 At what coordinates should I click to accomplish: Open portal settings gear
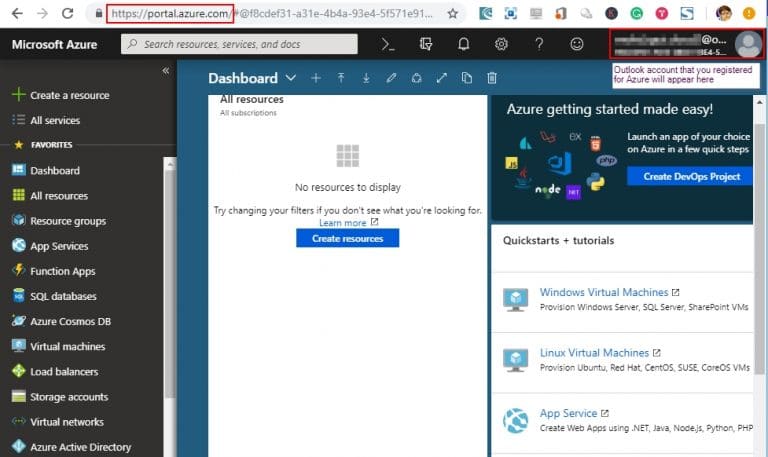[501, 44]
